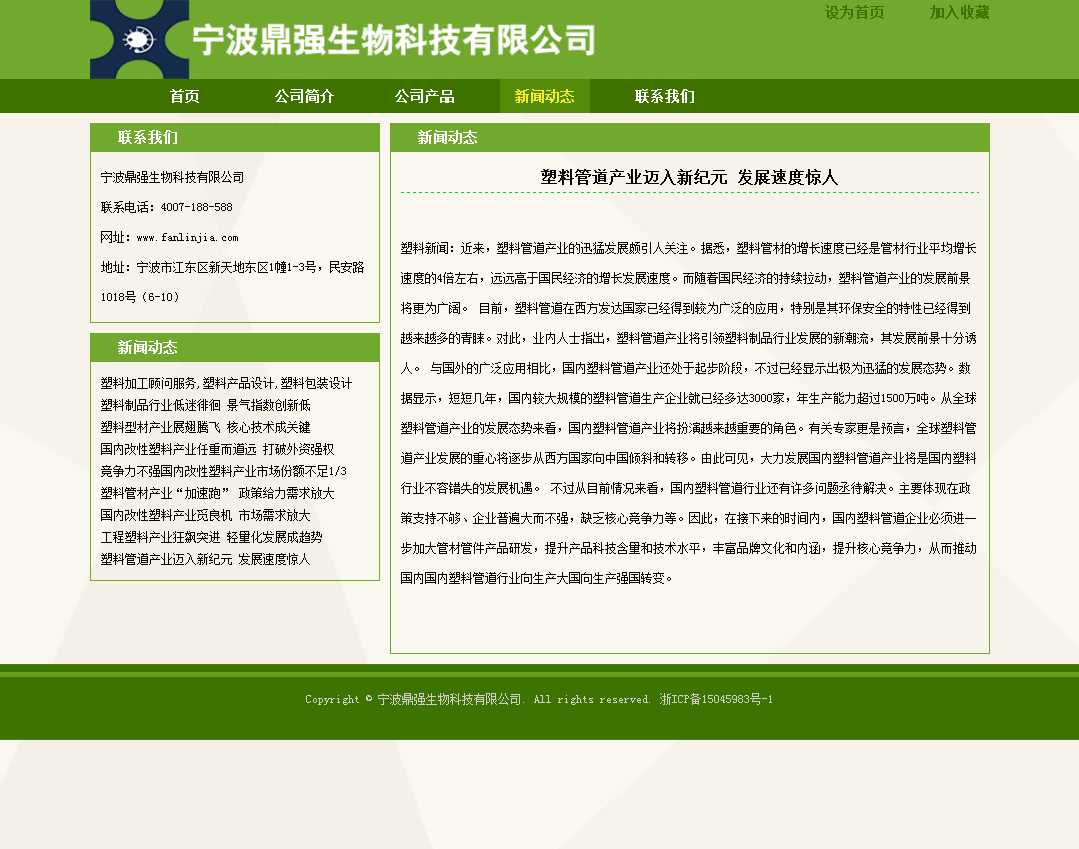Select sidebar link 塑料管道产业迈入新纪元

205,559
